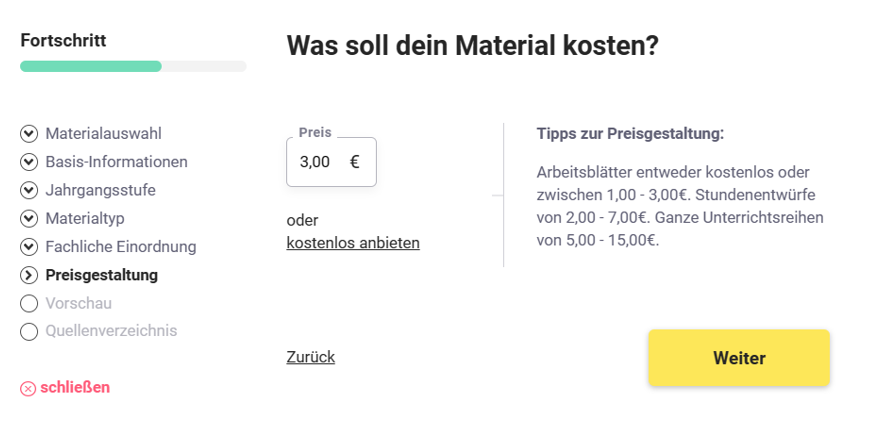
Task: Click the green Fortschritt progress bar
Action: click(91, 66)
